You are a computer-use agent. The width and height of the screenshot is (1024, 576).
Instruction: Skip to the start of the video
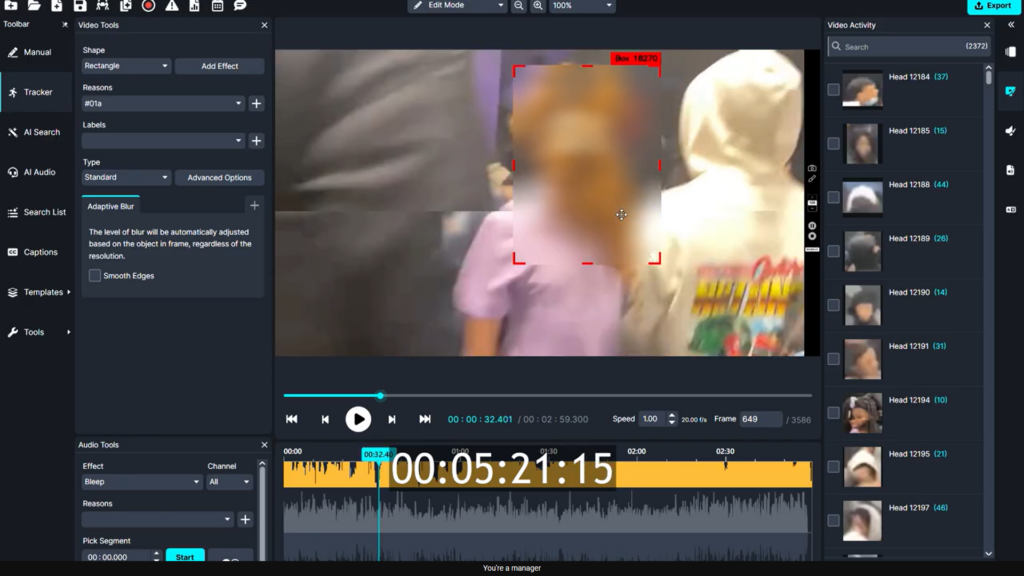click(x=291, y=419)
